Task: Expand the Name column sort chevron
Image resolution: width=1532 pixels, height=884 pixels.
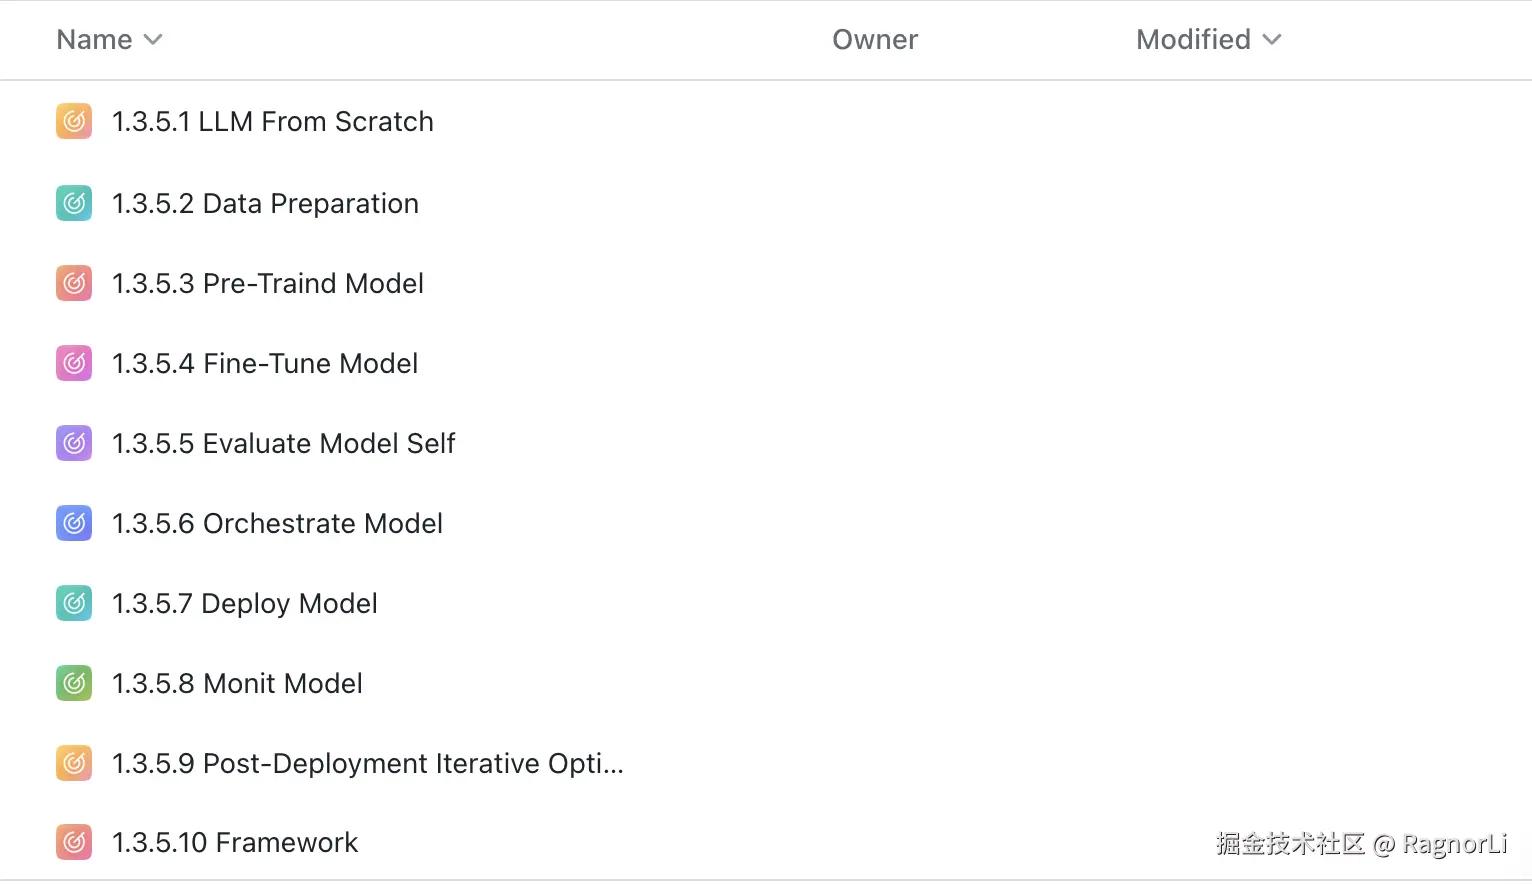Action: click(153, 40)
